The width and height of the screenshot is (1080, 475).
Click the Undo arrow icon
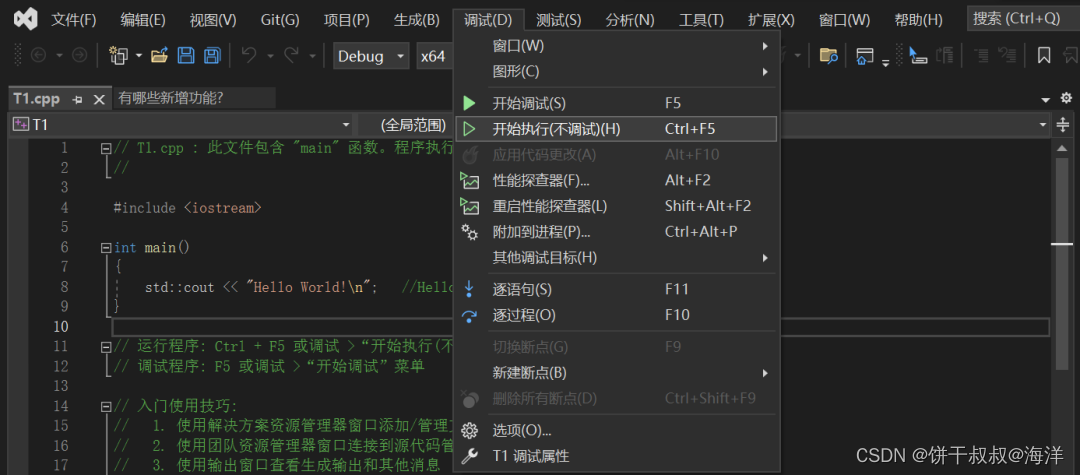(249, 55)
